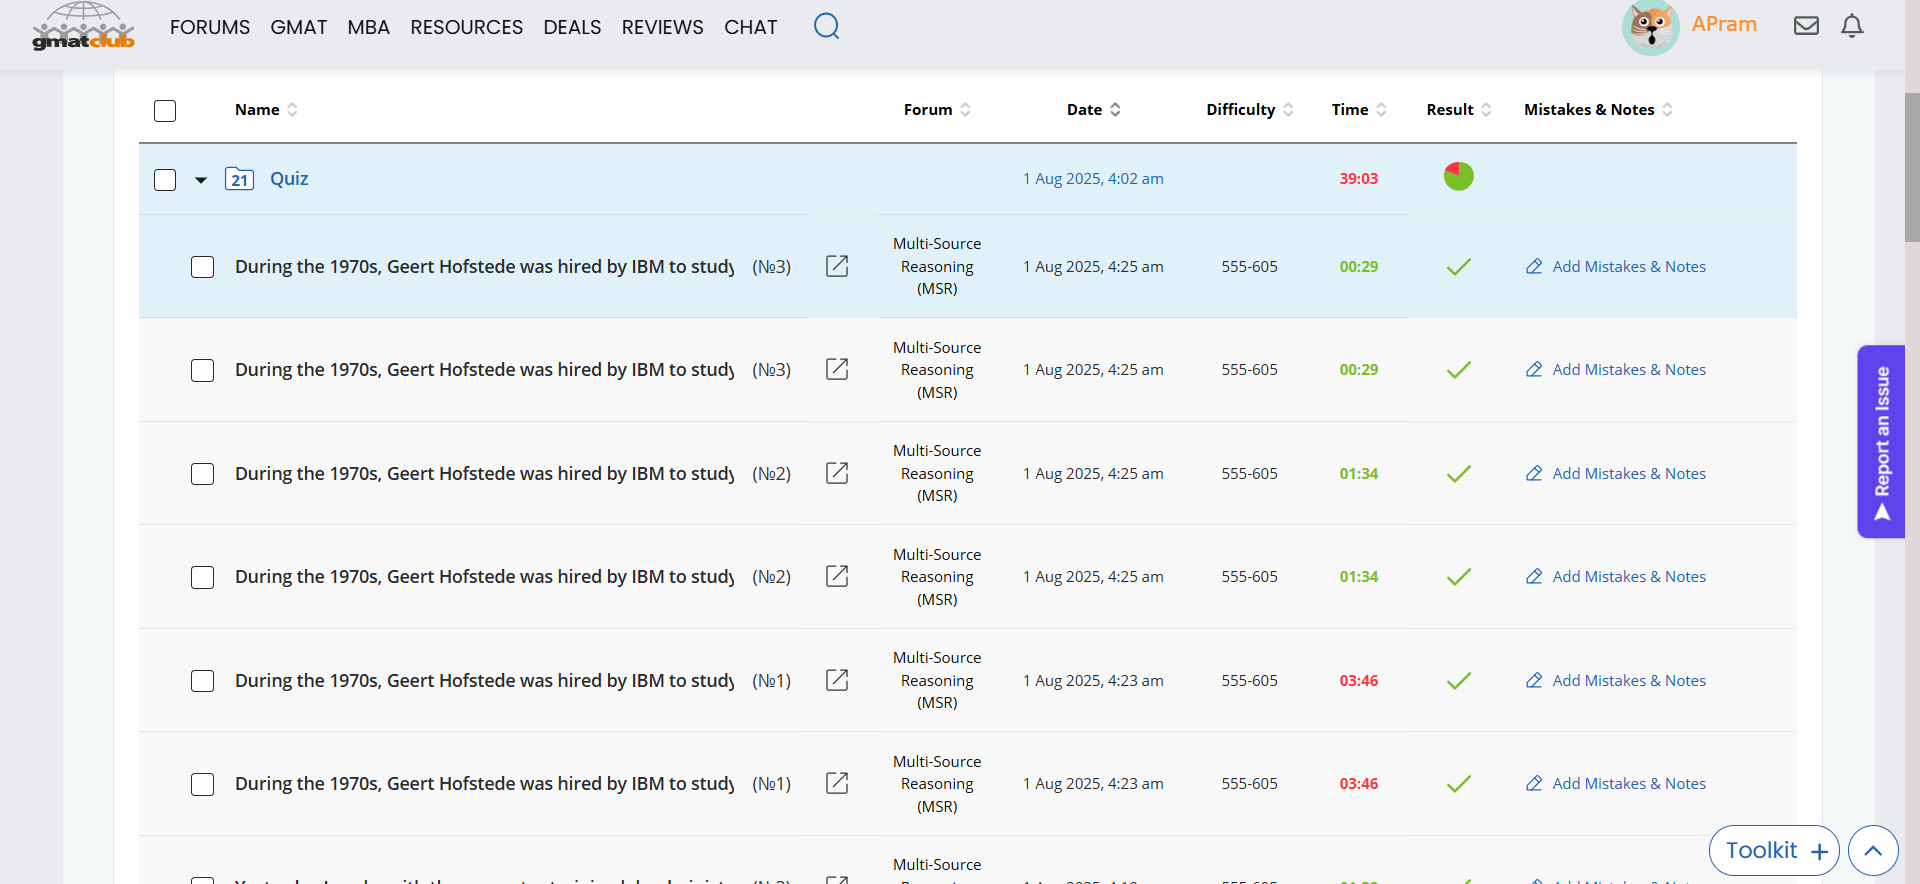The width and height of the screenshot is (1920, 884).
Task: Open the search magnifier icon in navbar
Action: [826, 26]
